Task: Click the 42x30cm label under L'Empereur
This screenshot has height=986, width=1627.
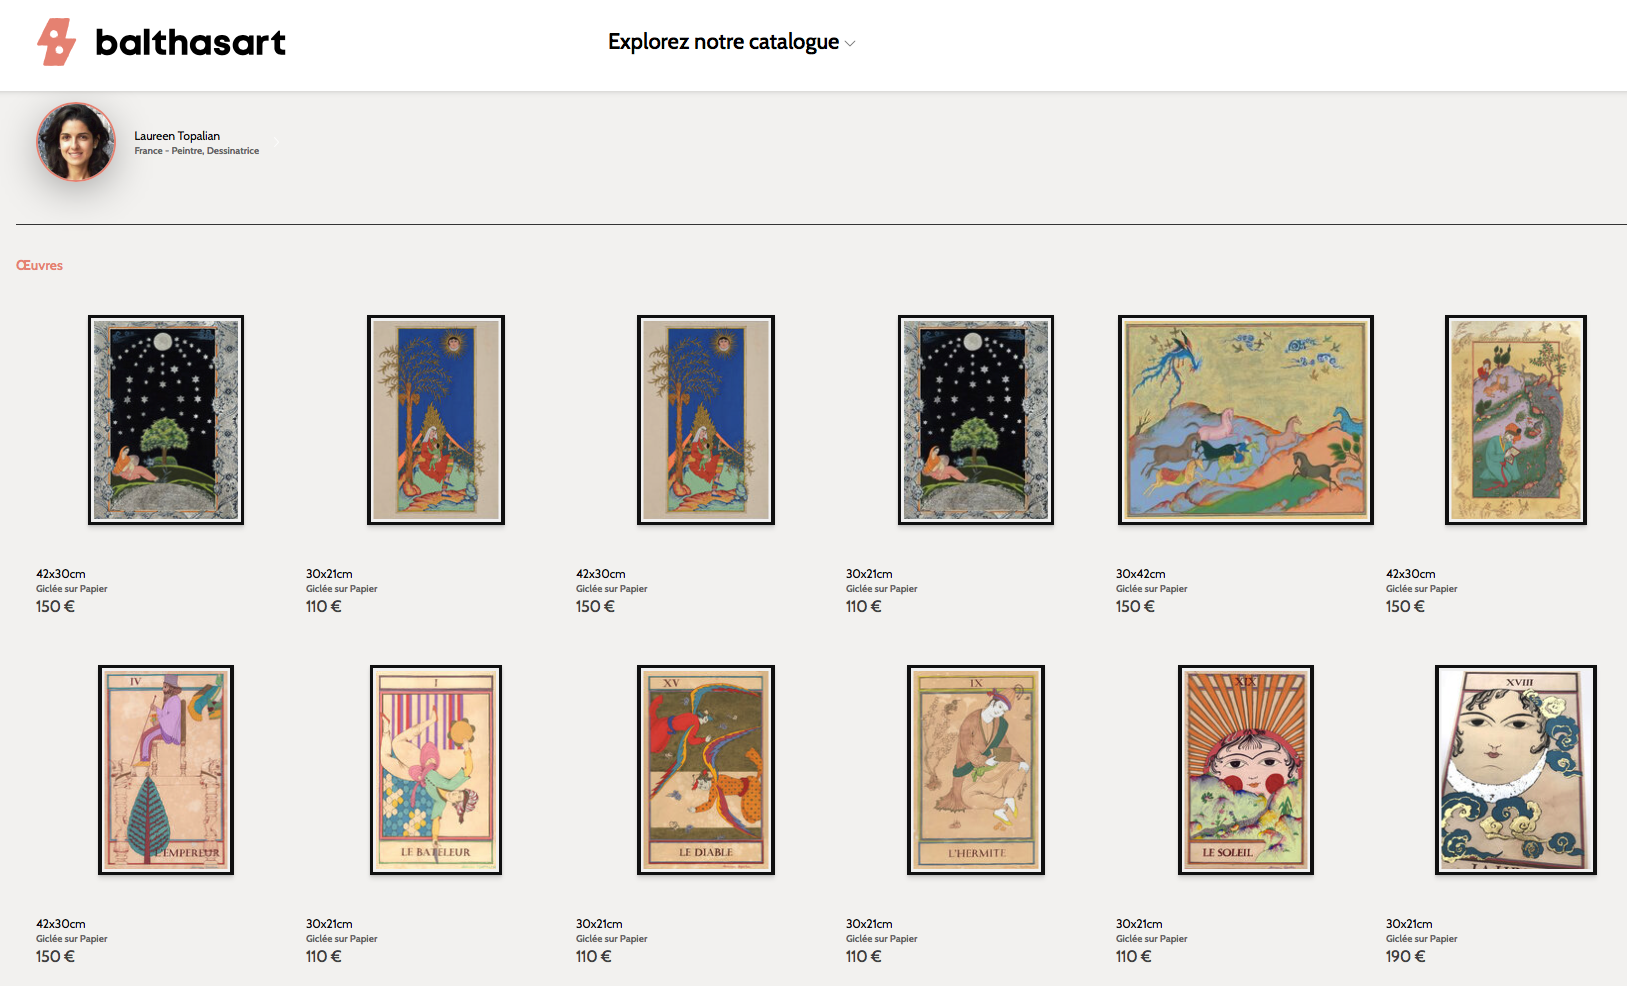Action: 60,924
